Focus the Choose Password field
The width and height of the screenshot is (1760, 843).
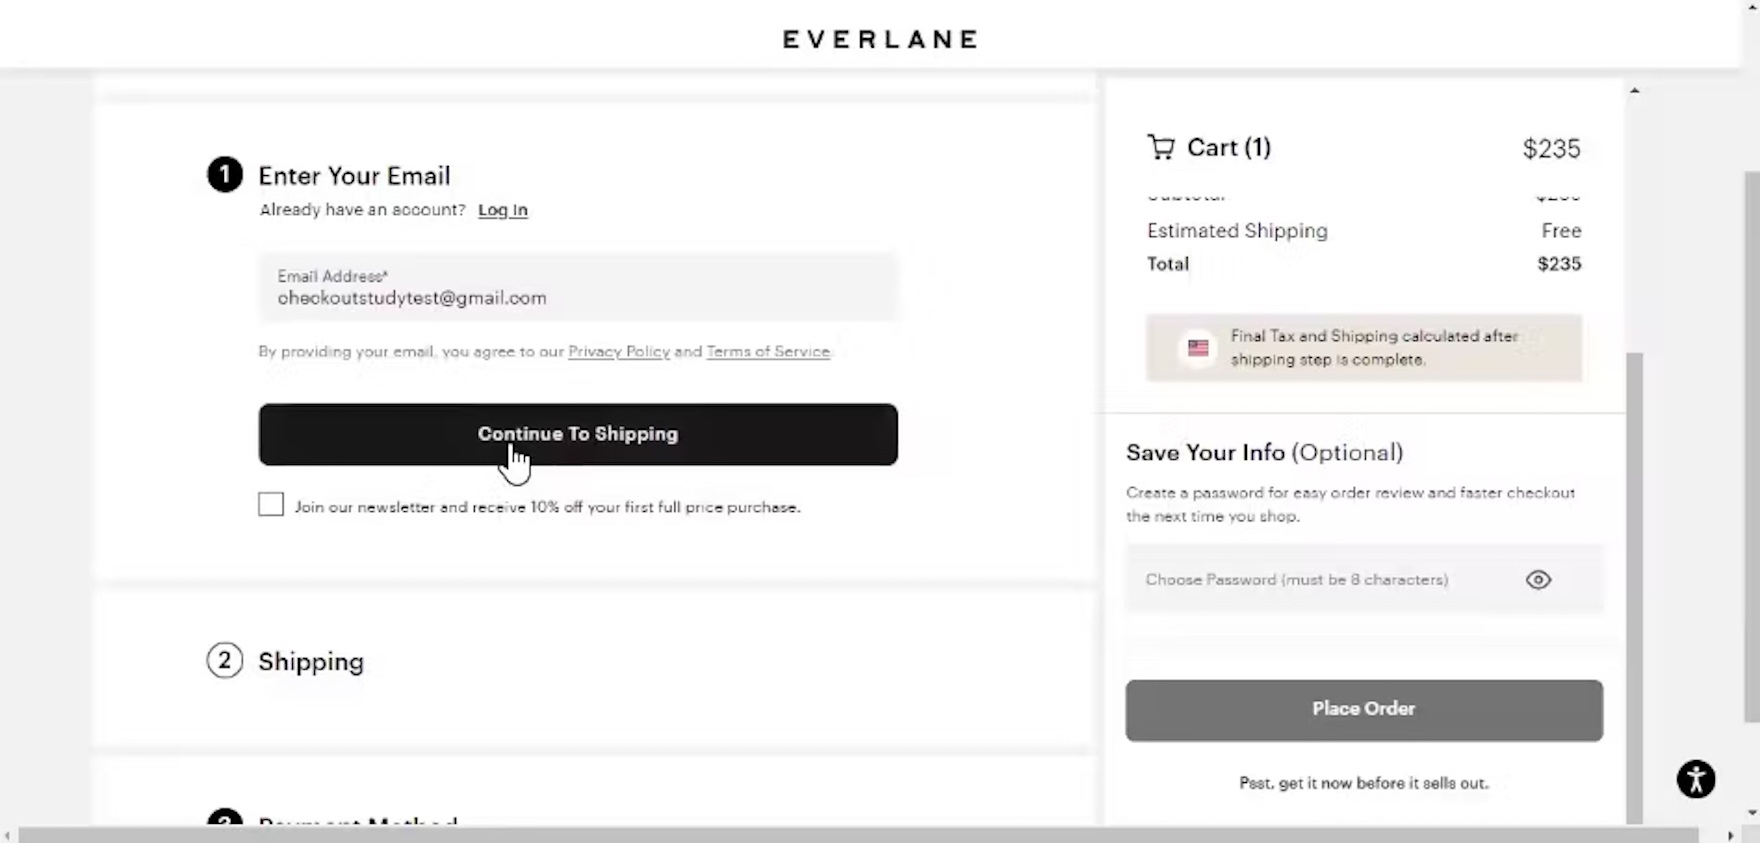pyautogui.click(x=1320, y=580)
